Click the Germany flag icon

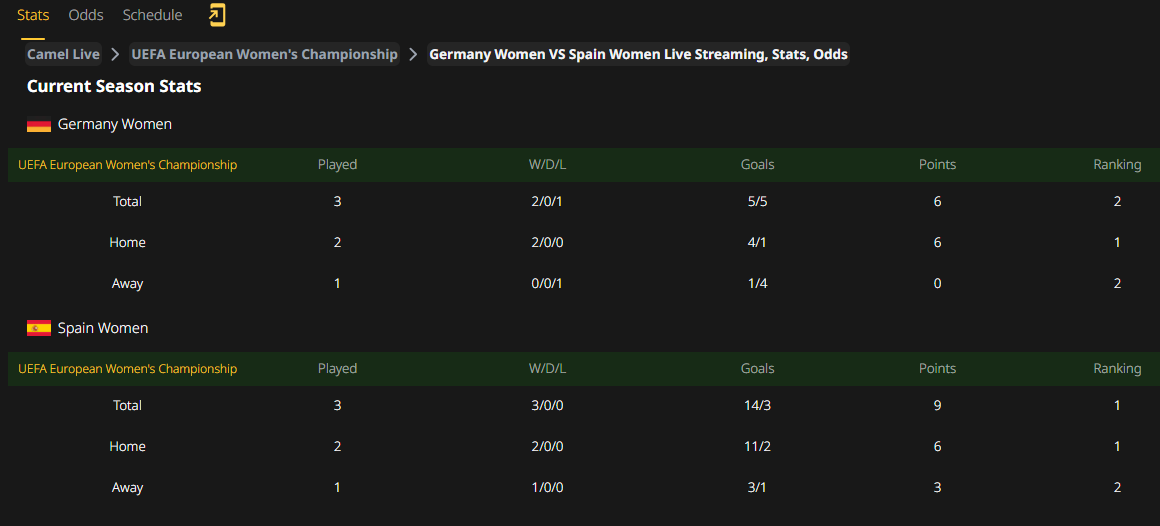click(x=38, y=125)
